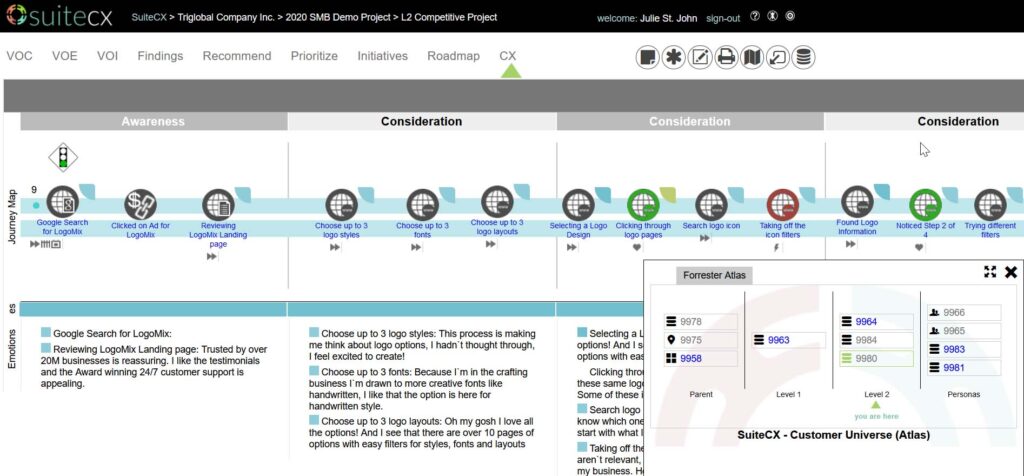The image size is (1024, 476).
Task: Open the Recommend tab
Action: [x=236, y=56]
